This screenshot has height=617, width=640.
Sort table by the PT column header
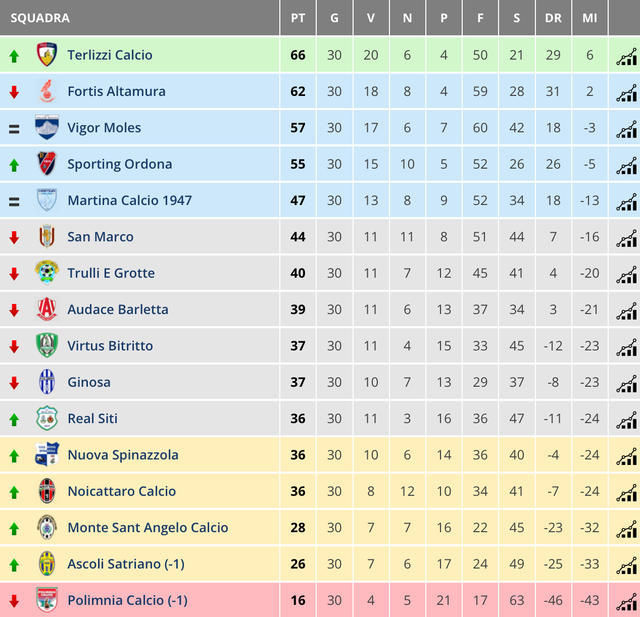click(298, 18)
